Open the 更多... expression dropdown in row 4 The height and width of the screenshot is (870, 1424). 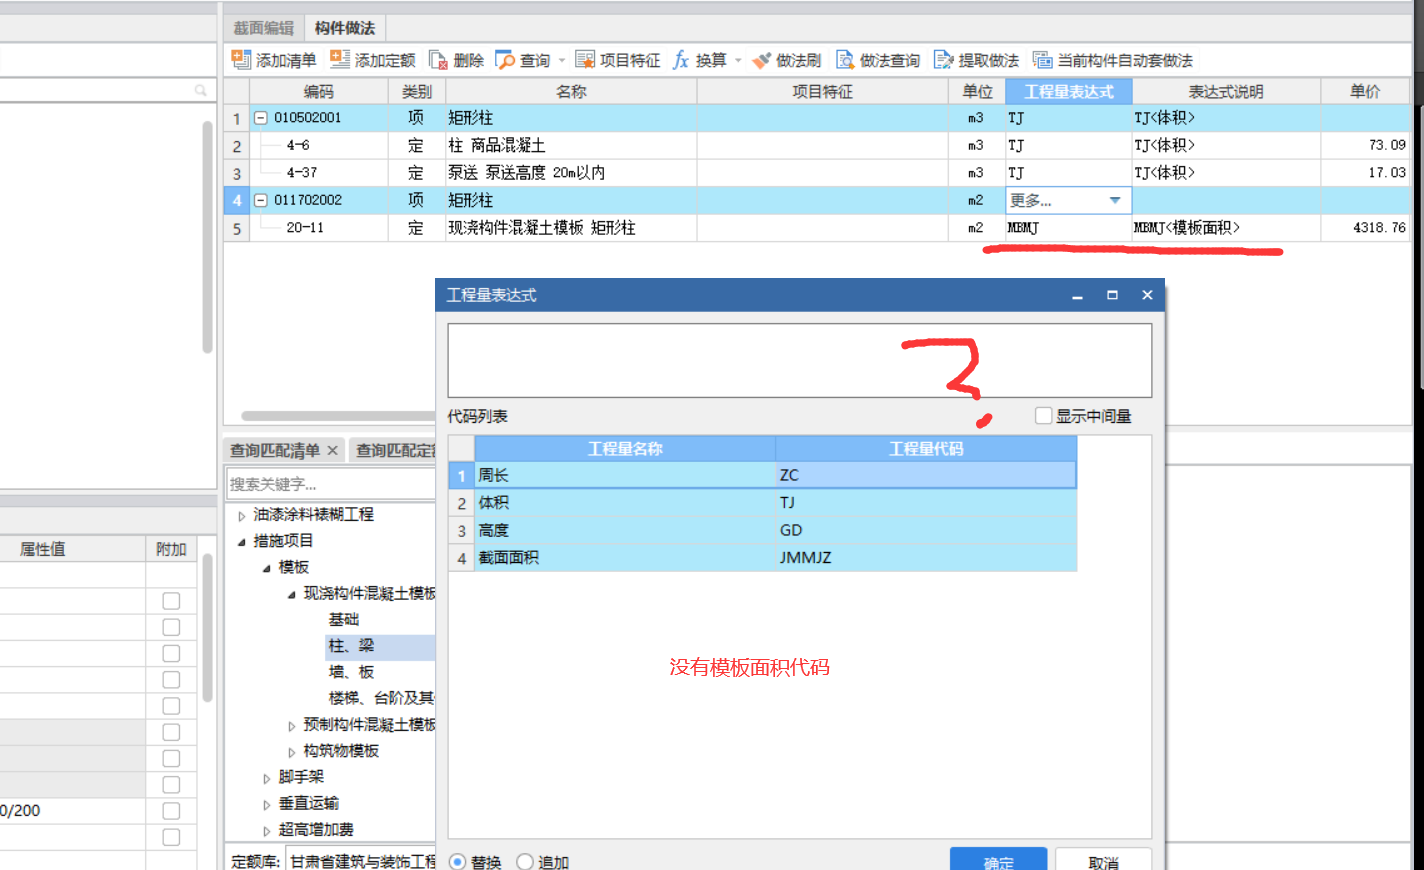(1115, 200)
